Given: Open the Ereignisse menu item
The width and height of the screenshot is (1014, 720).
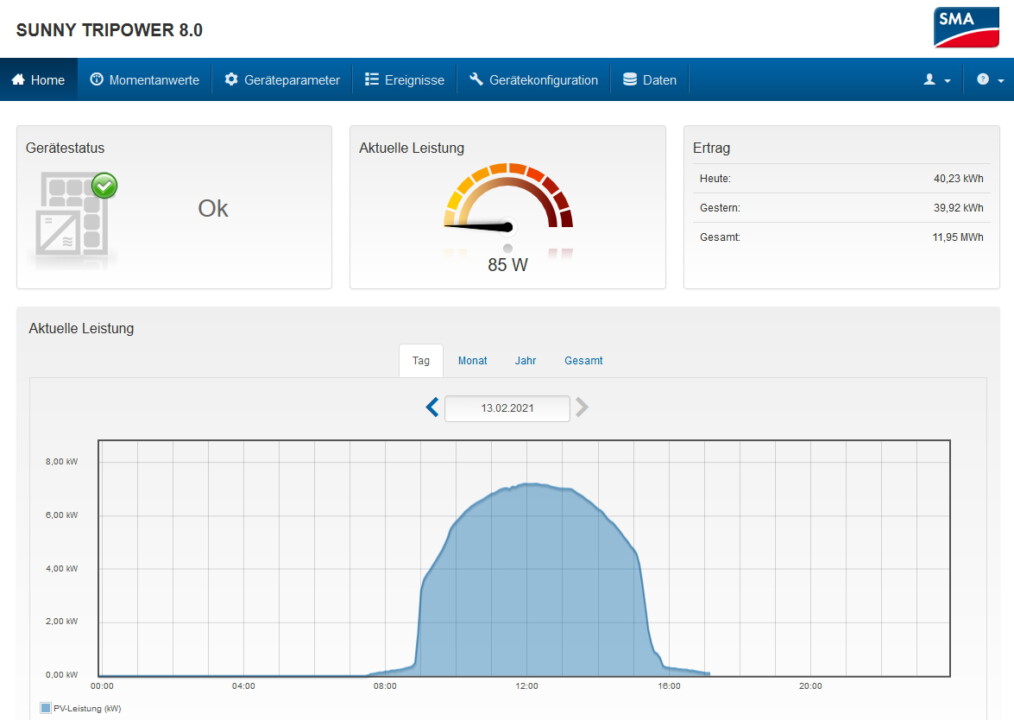Looking at the screenshot, I should [405, 80].
